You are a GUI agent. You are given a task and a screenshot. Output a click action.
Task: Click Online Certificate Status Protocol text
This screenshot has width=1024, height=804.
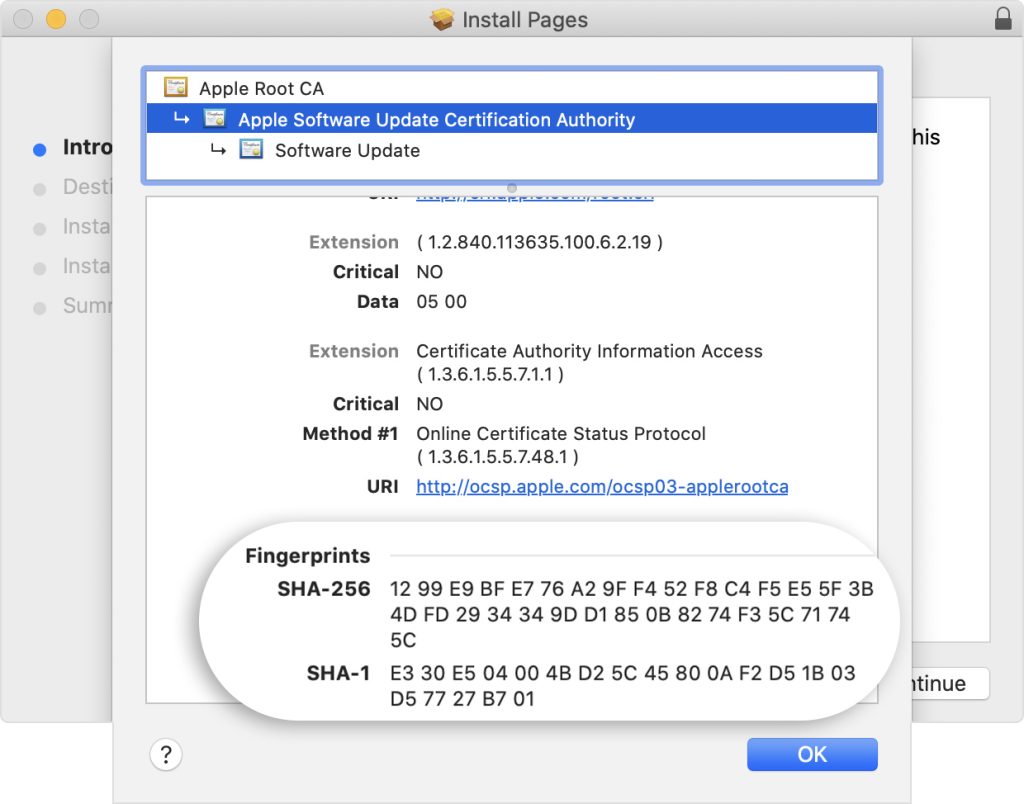561,434
